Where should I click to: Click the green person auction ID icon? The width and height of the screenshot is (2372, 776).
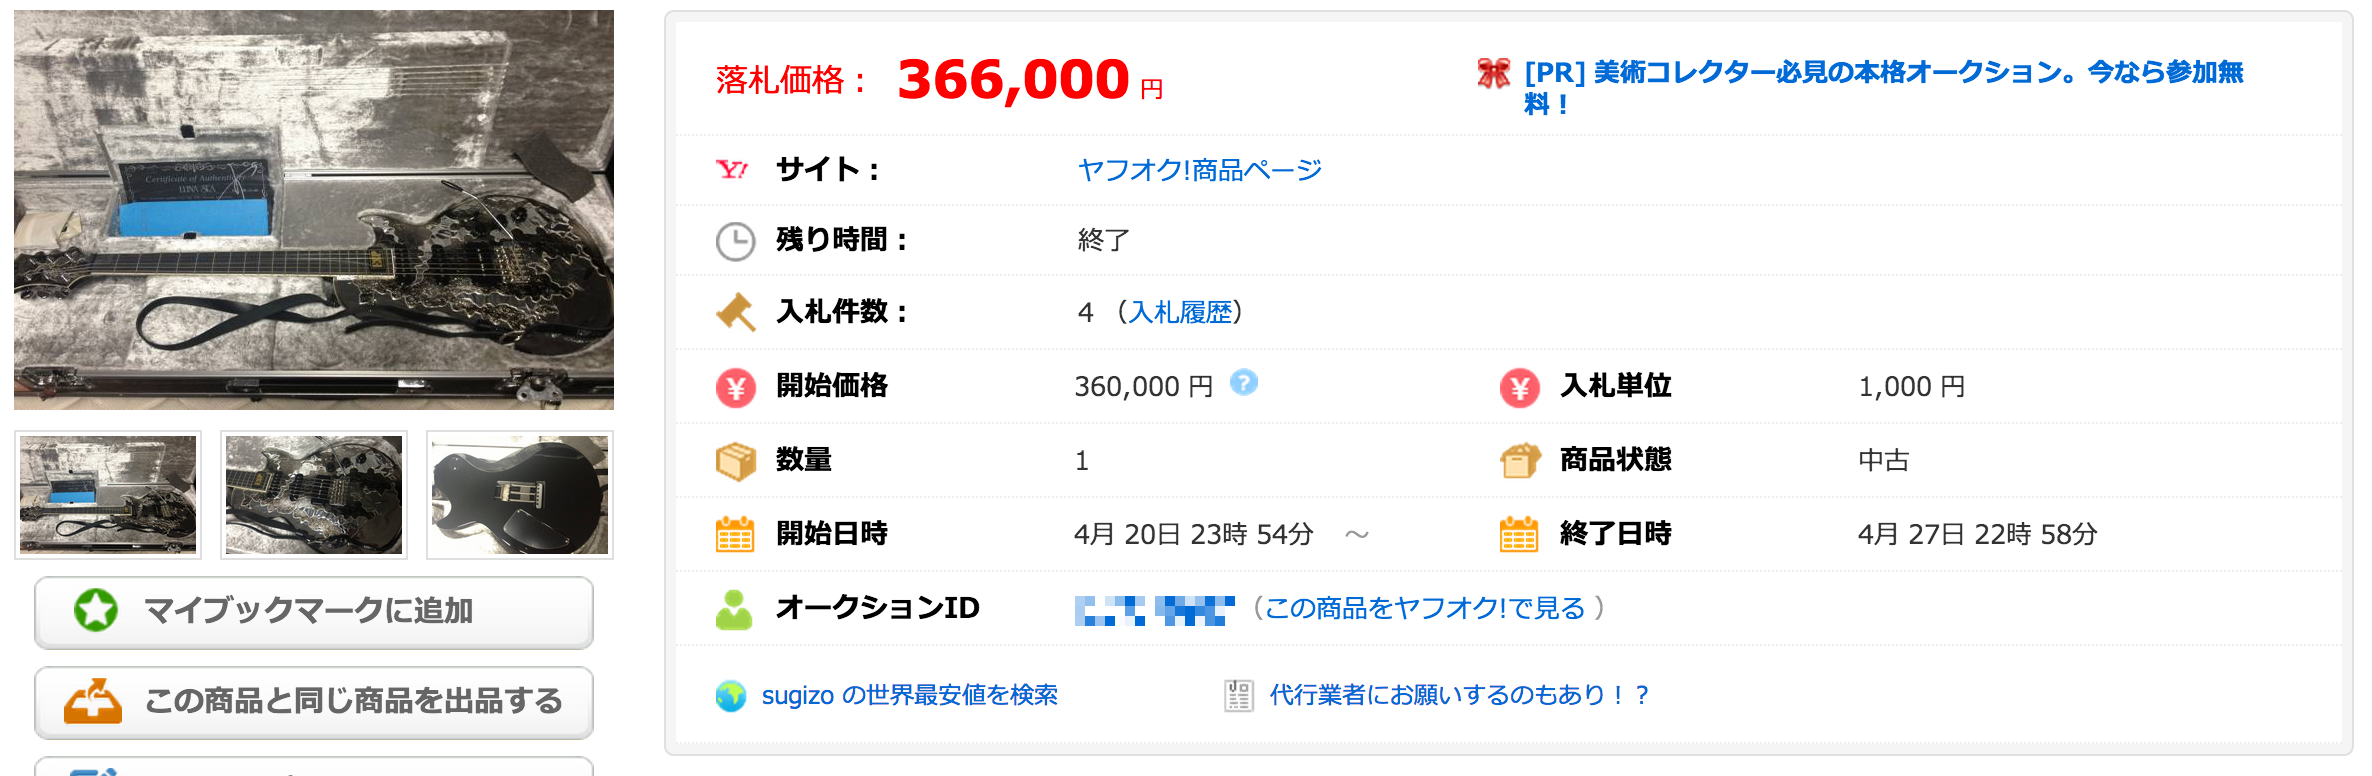pyautogui.click(x=734, y=609)
